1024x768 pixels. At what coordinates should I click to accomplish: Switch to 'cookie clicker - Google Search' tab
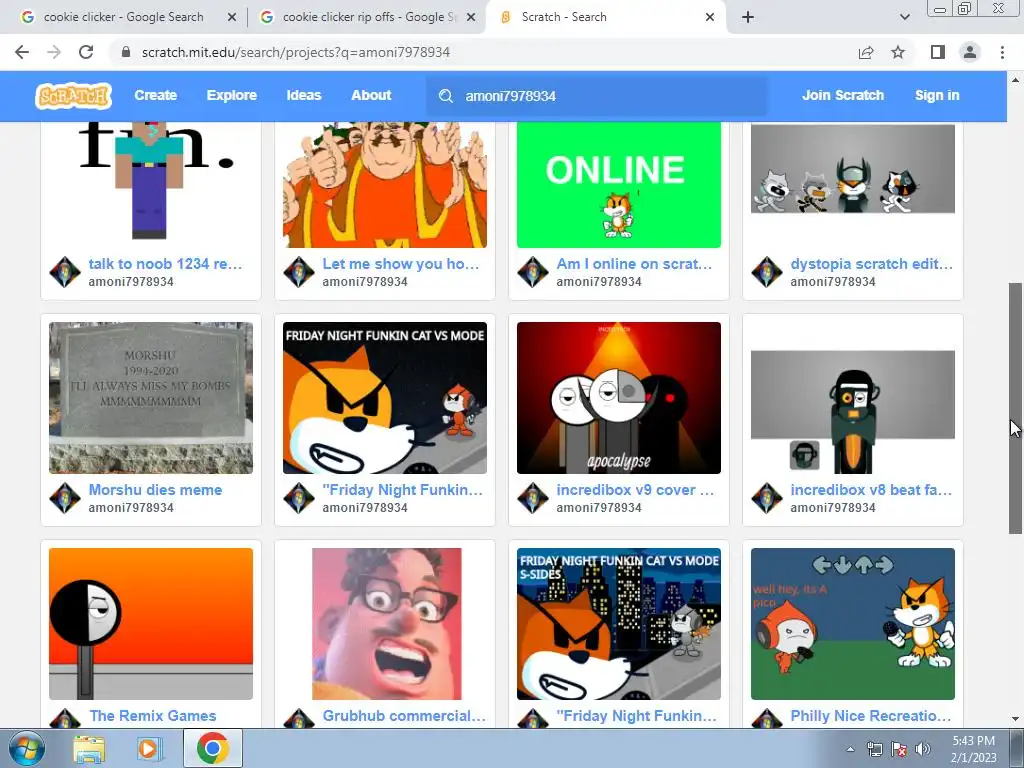[x=123, y=17]
